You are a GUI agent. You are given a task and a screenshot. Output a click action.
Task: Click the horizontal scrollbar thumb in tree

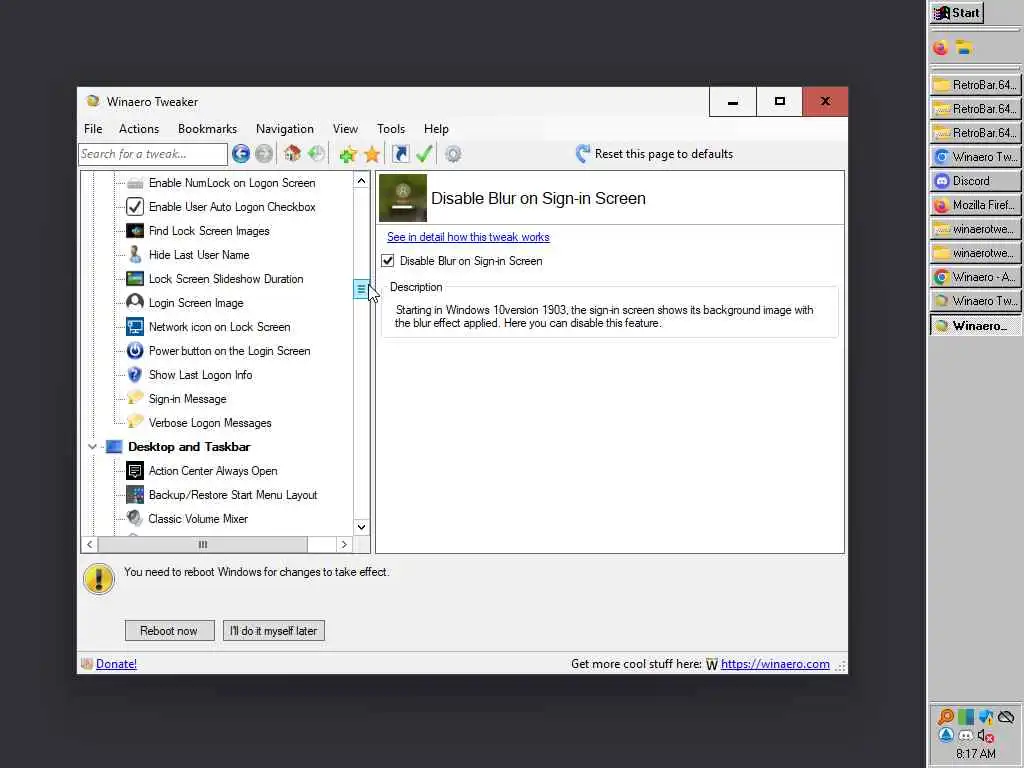pos(202,544)
